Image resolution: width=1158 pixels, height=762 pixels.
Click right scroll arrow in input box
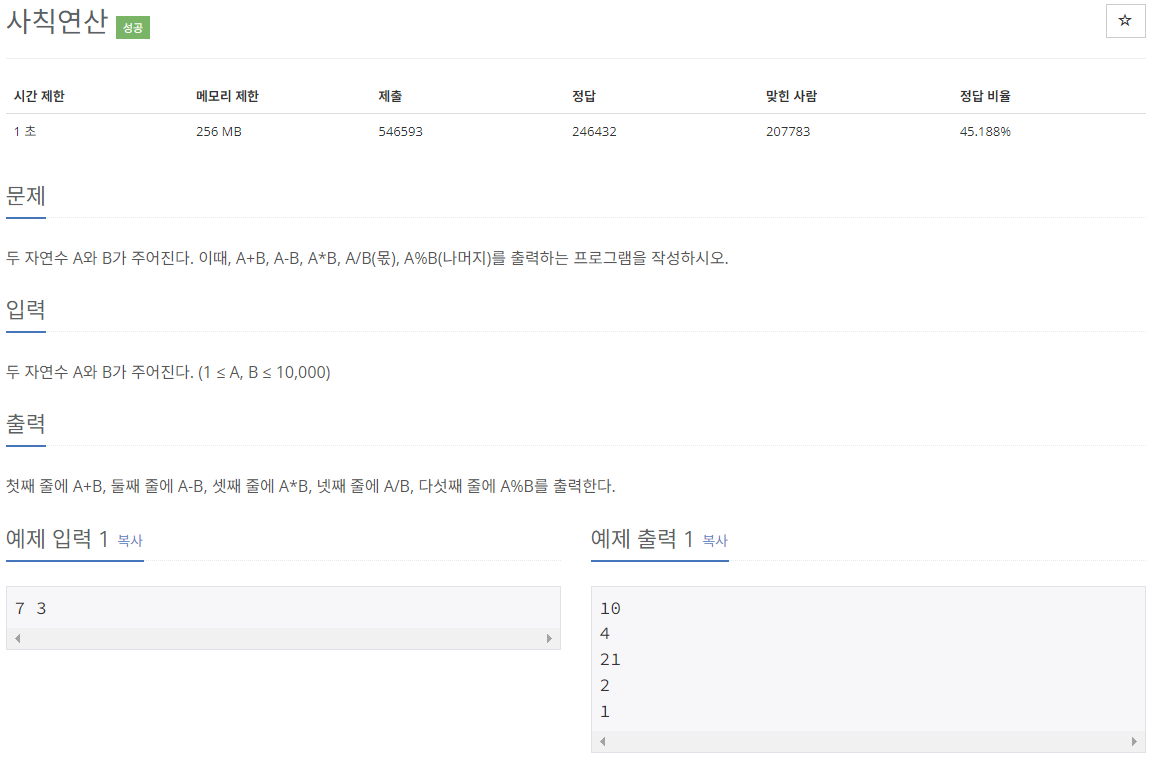549,638
